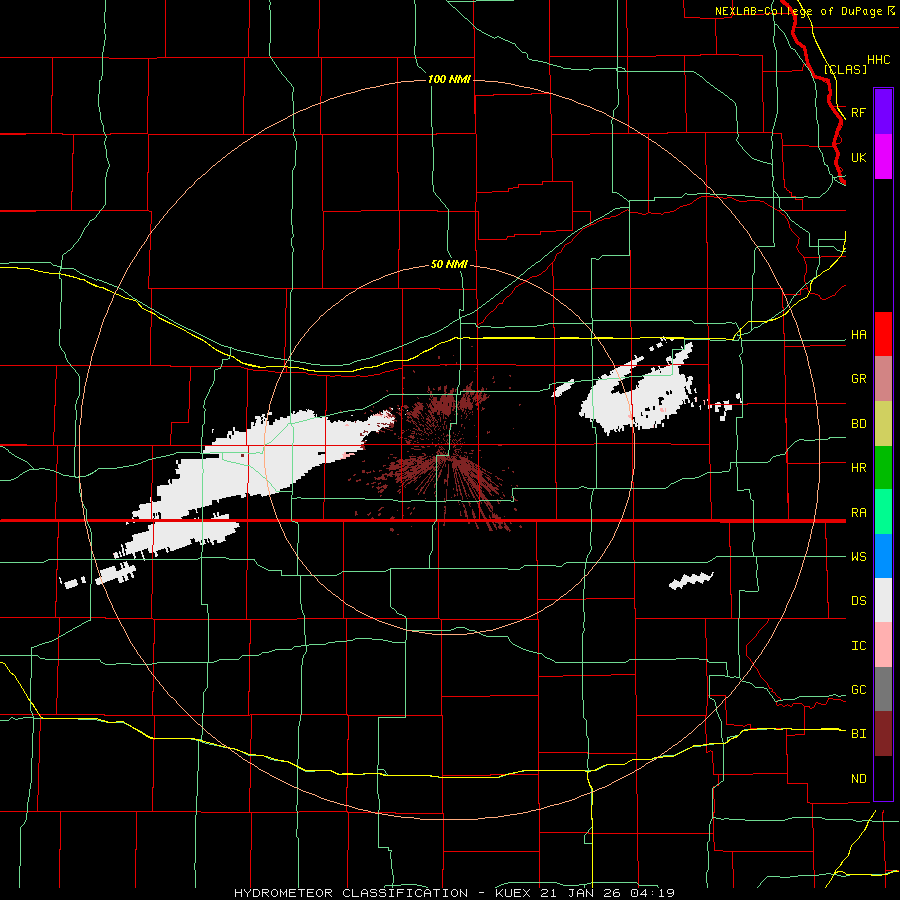Image resolution: width=900 pixels, height=900 pixels.
Task: Click the DS white legend swatch
Action: [x=883, y=600]
